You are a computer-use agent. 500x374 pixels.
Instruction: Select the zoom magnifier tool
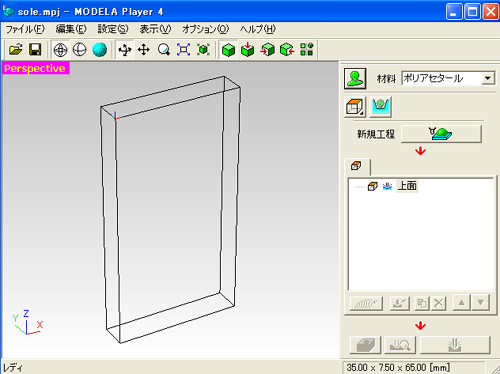click(x=164, y=50)
